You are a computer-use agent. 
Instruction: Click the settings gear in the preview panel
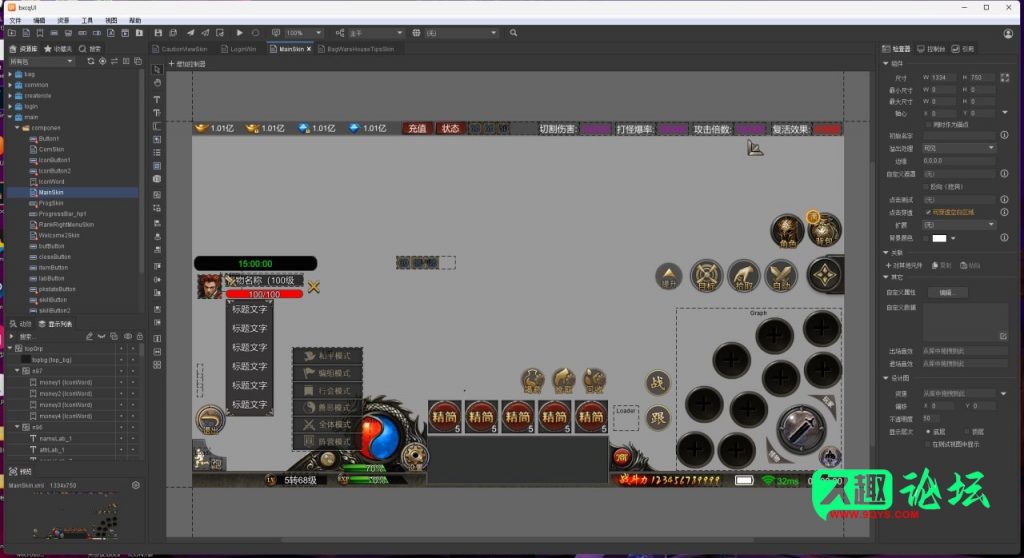[x=136, y=485]
